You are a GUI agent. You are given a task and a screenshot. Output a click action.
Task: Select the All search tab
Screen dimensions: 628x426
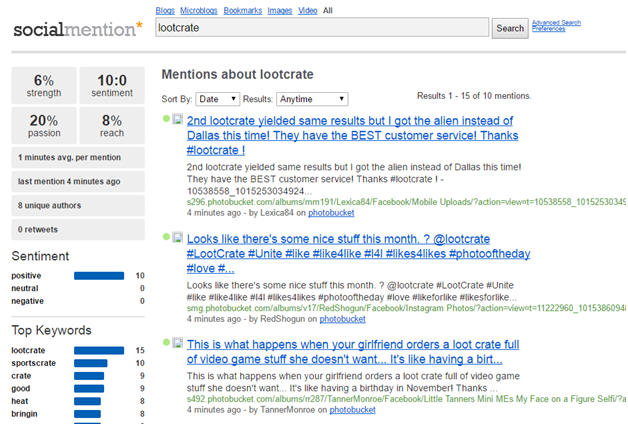click(328, 10)
